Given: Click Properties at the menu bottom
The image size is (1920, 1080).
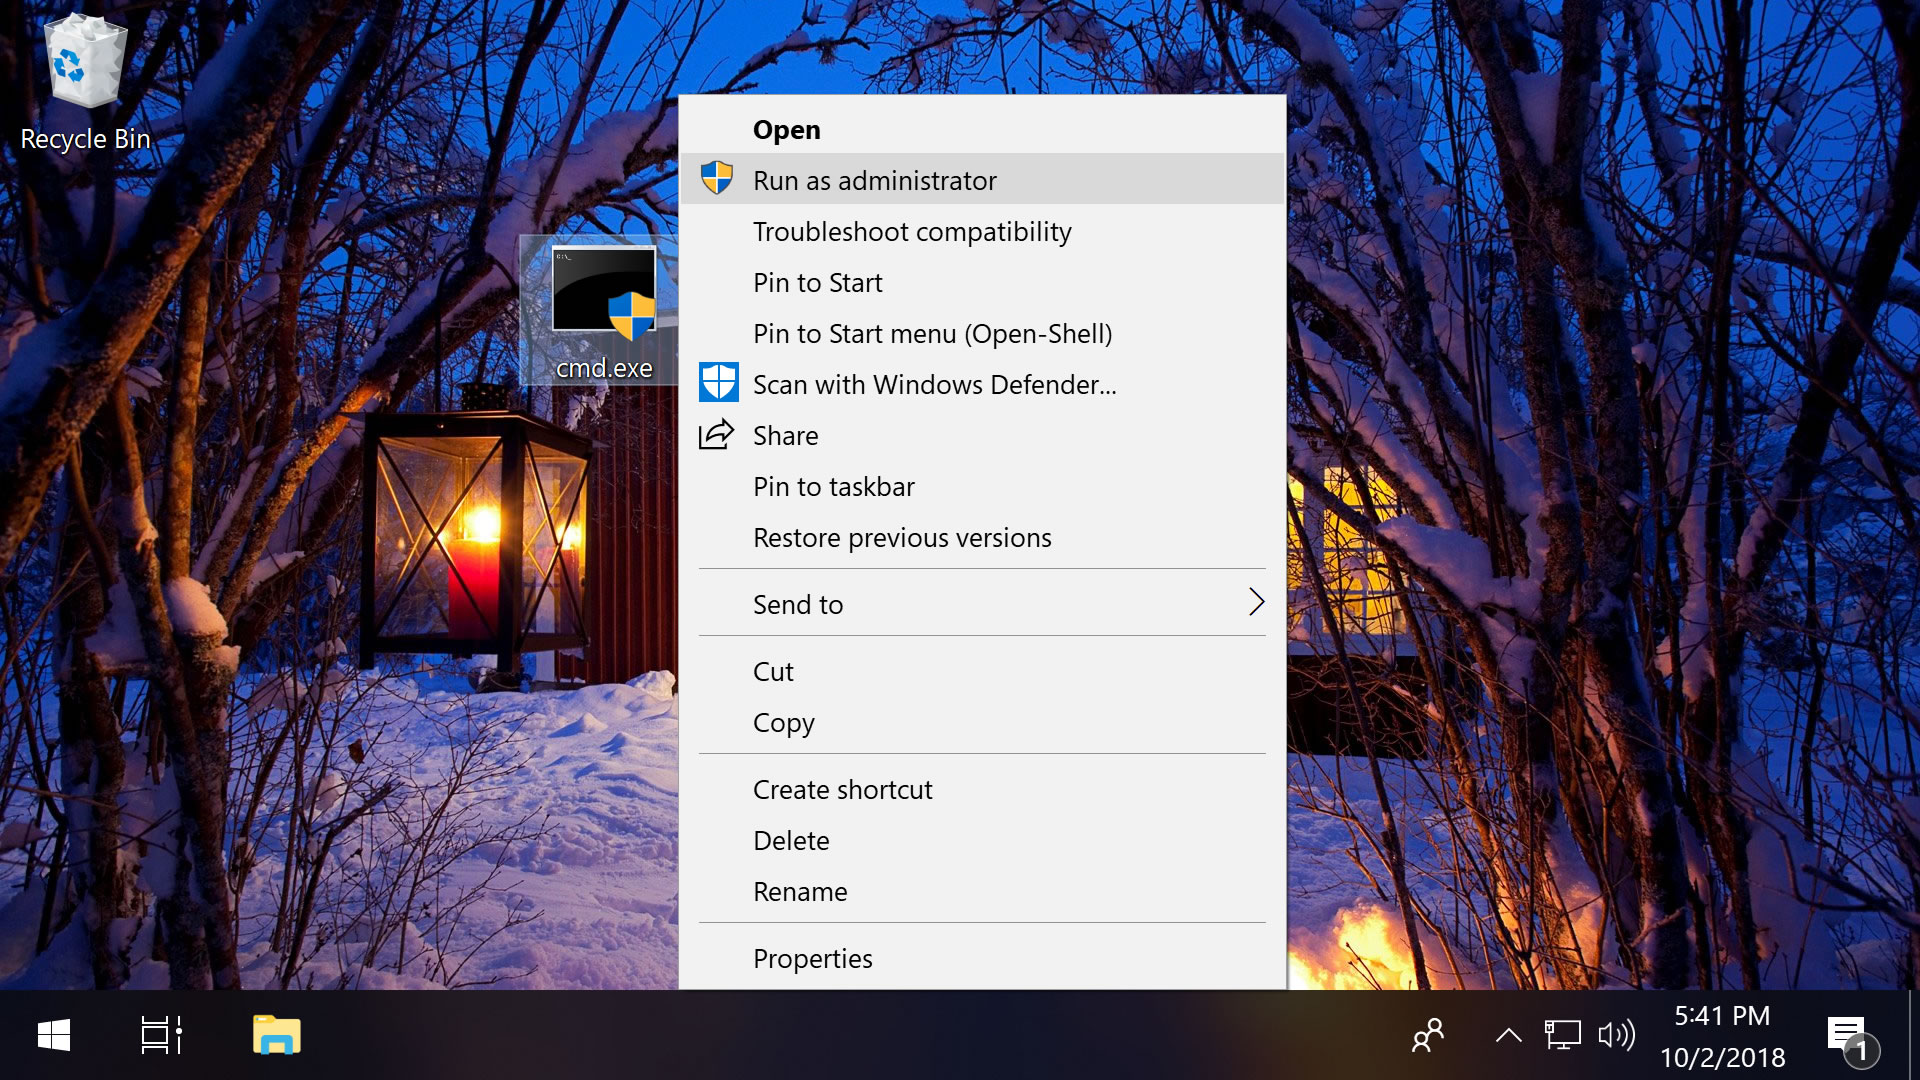Looking at the screenshot, I should [812, 959].
